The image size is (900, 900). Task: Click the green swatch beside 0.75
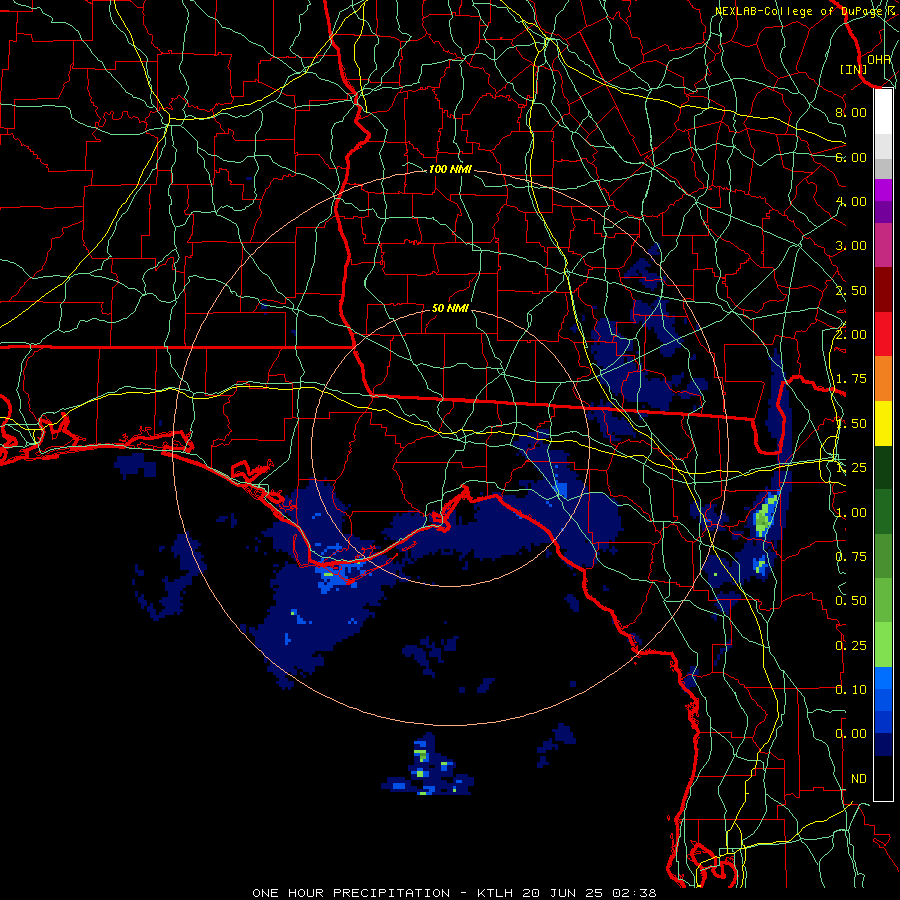(883, 557)
